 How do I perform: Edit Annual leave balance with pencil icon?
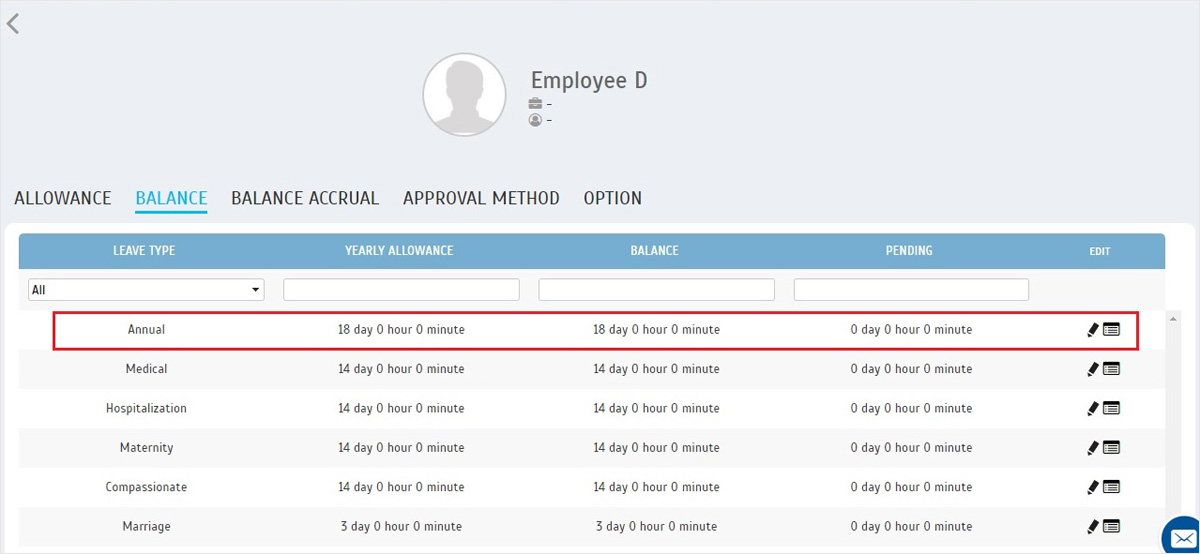pyautogui.click(x=1093, y=330)
